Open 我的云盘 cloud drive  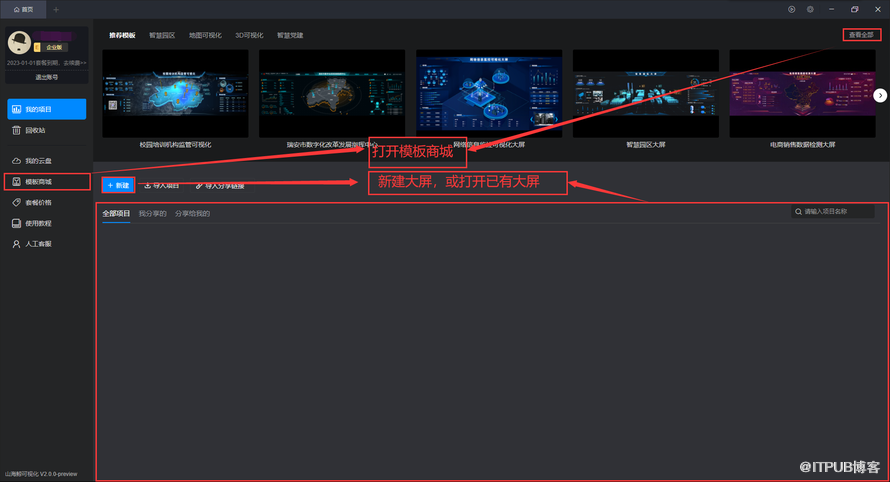pyautogui.click(x=47, y=161)
